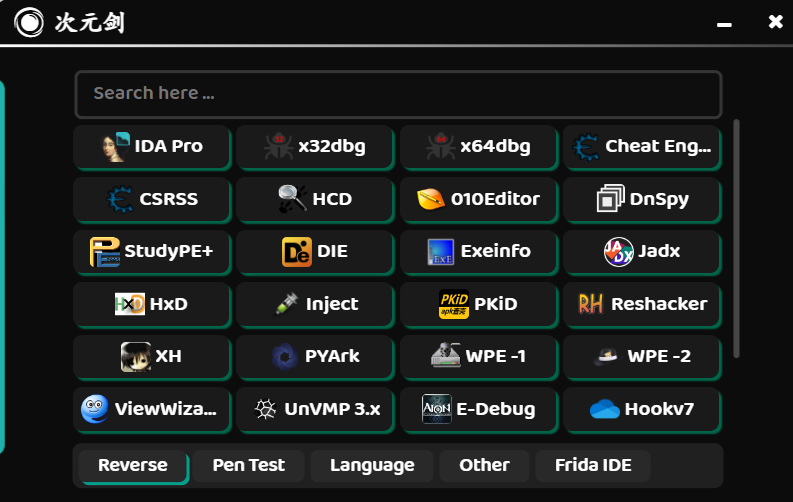Viewport: 793px width, 502px height.
Task: Click the 'x32dbg' label text
Action: (x=332, y=147)
